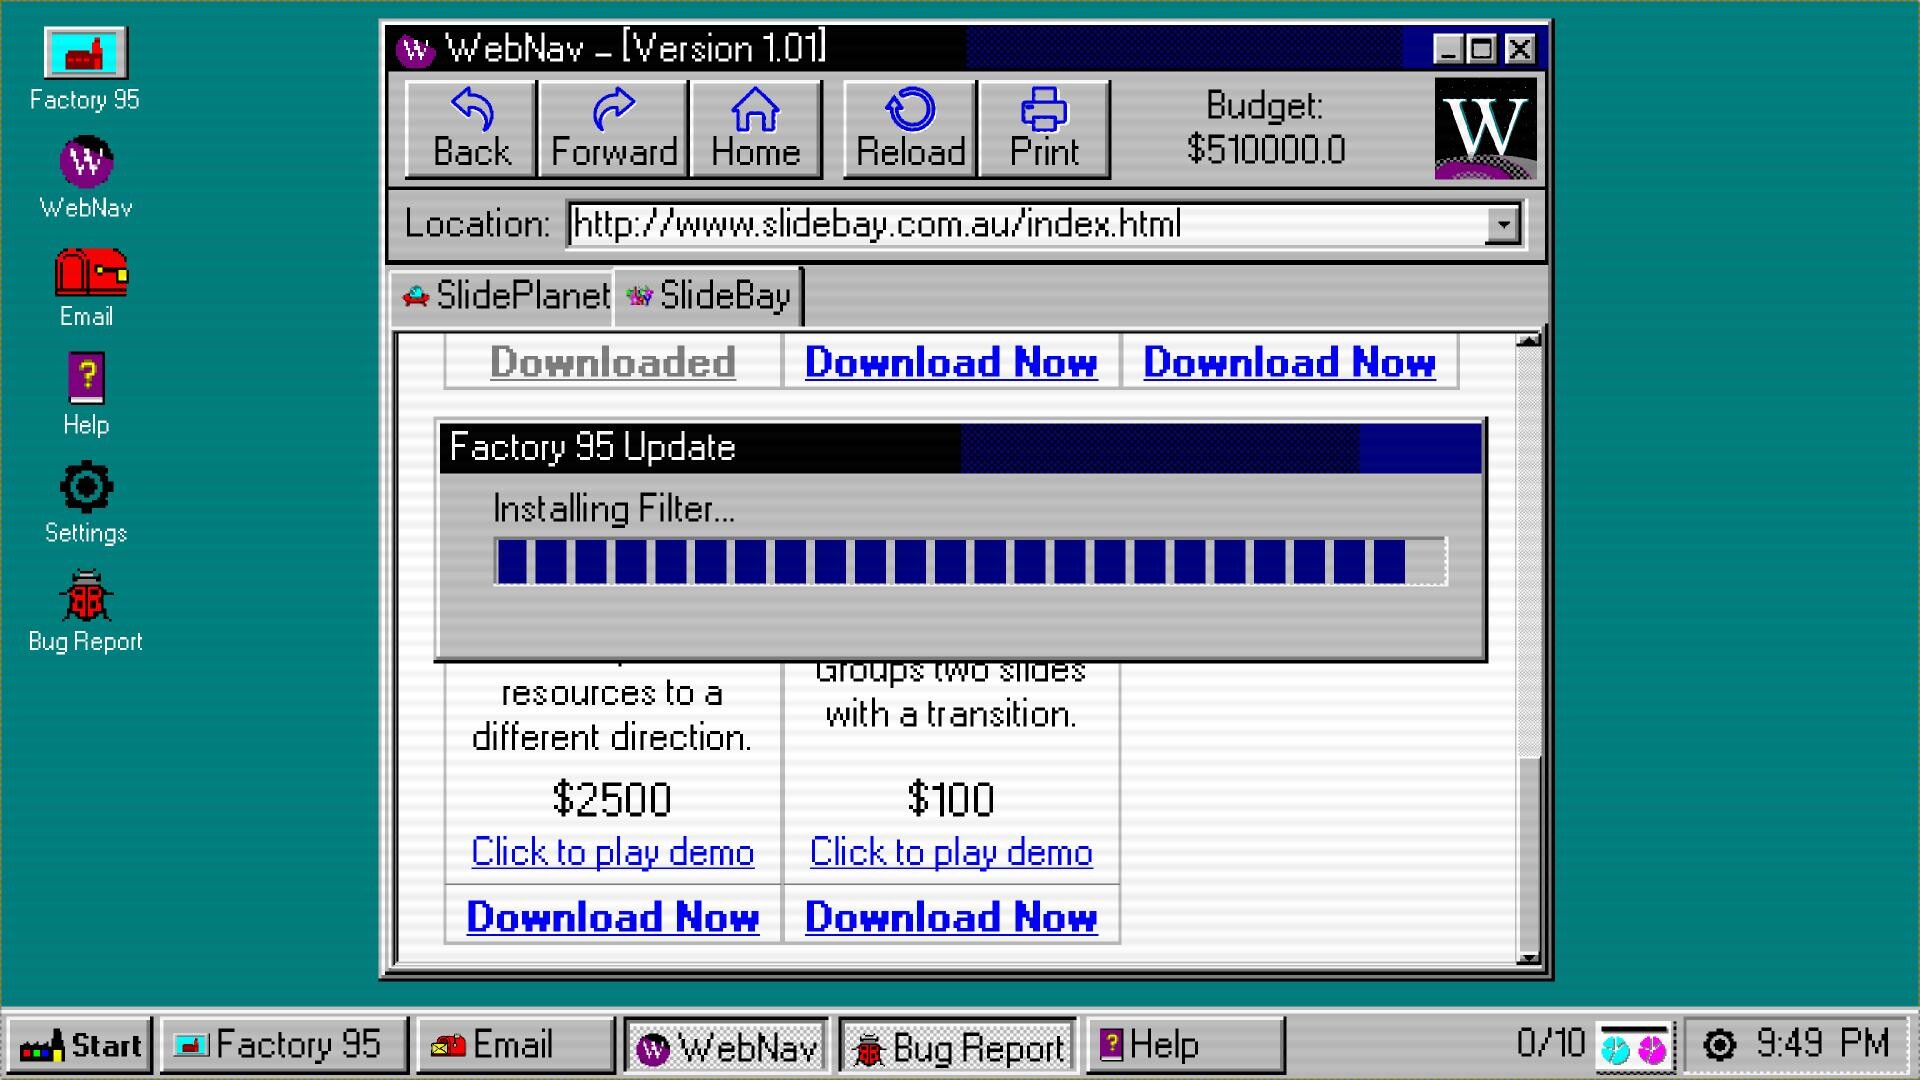Click to play demo for the $100 transition

tap(949, 852)
